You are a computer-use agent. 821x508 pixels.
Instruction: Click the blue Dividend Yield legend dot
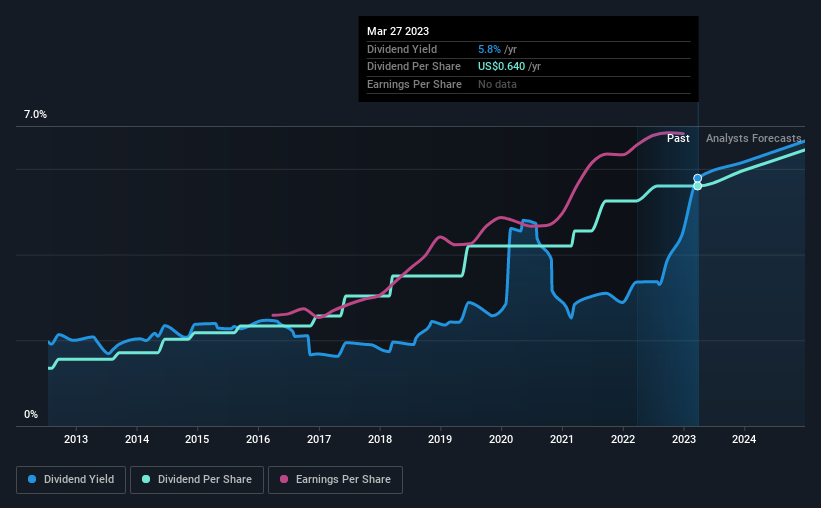point(32,479)
